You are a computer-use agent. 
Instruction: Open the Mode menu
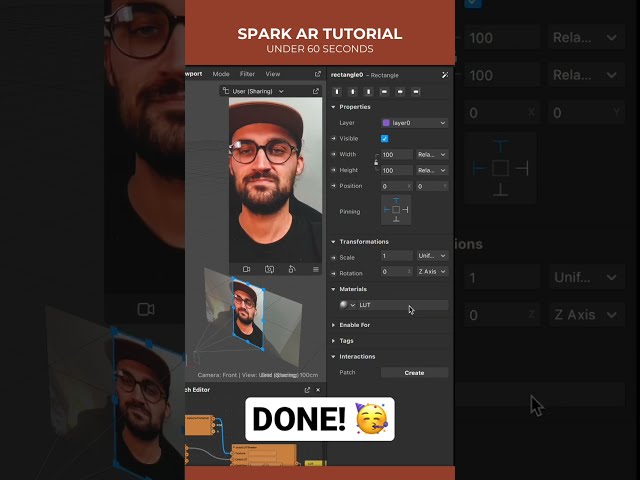tap(221, 74)
